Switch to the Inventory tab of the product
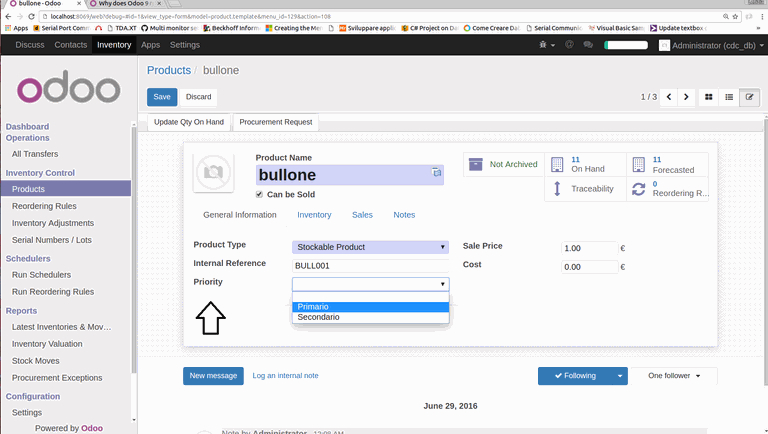The width and height of the screenshot is (768, 434). (x=314, y=215)
